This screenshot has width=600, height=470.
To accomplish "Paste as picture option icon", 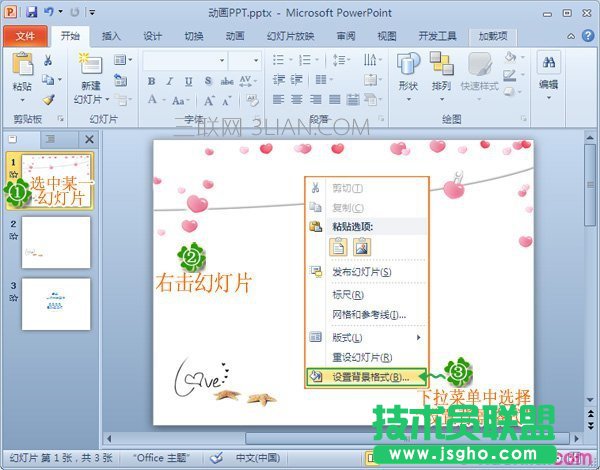I will [362, 247].
